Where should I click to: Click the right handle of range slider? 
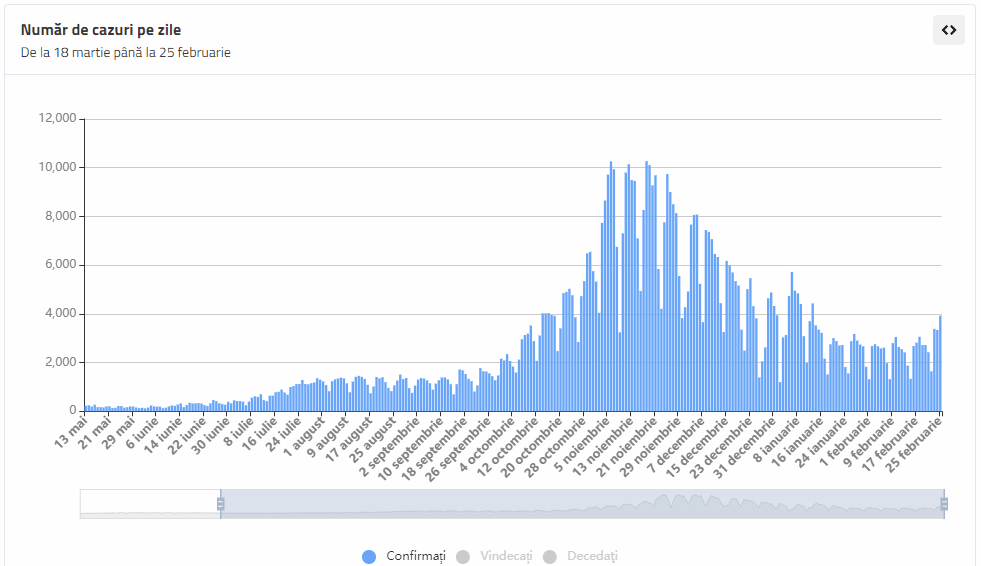(943, 504)
